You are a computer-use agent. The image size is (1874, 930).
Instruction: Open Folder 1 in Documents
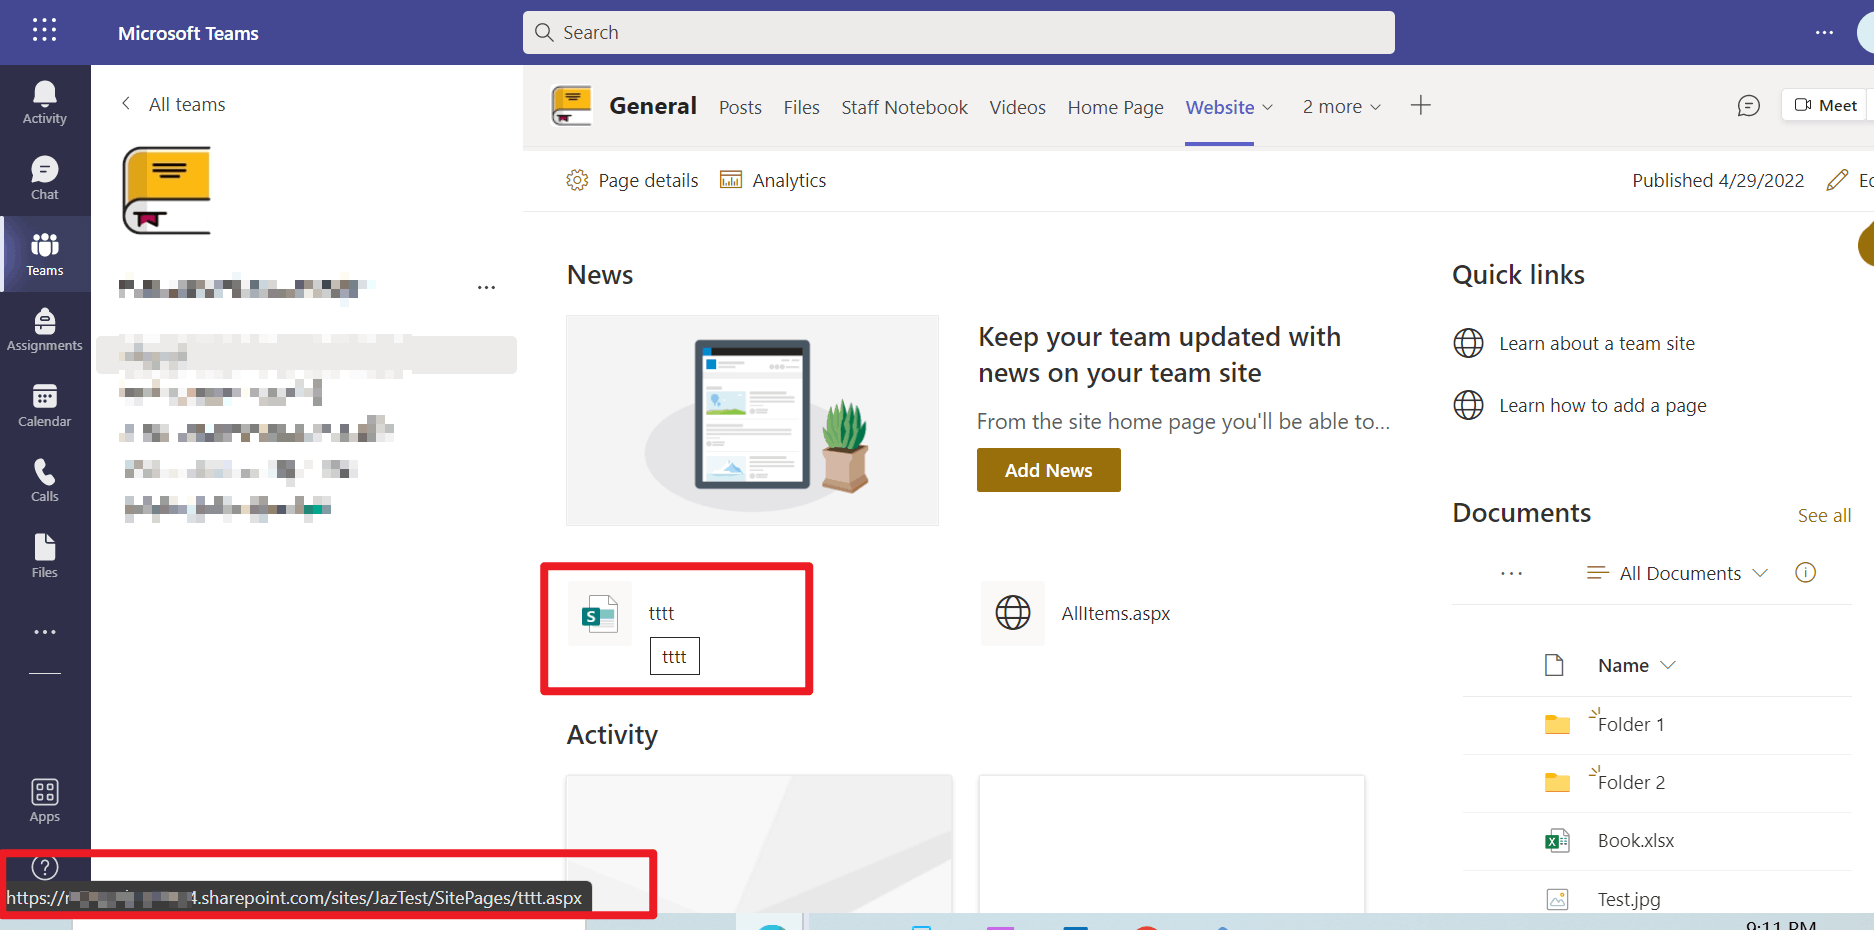point(1630,724)
